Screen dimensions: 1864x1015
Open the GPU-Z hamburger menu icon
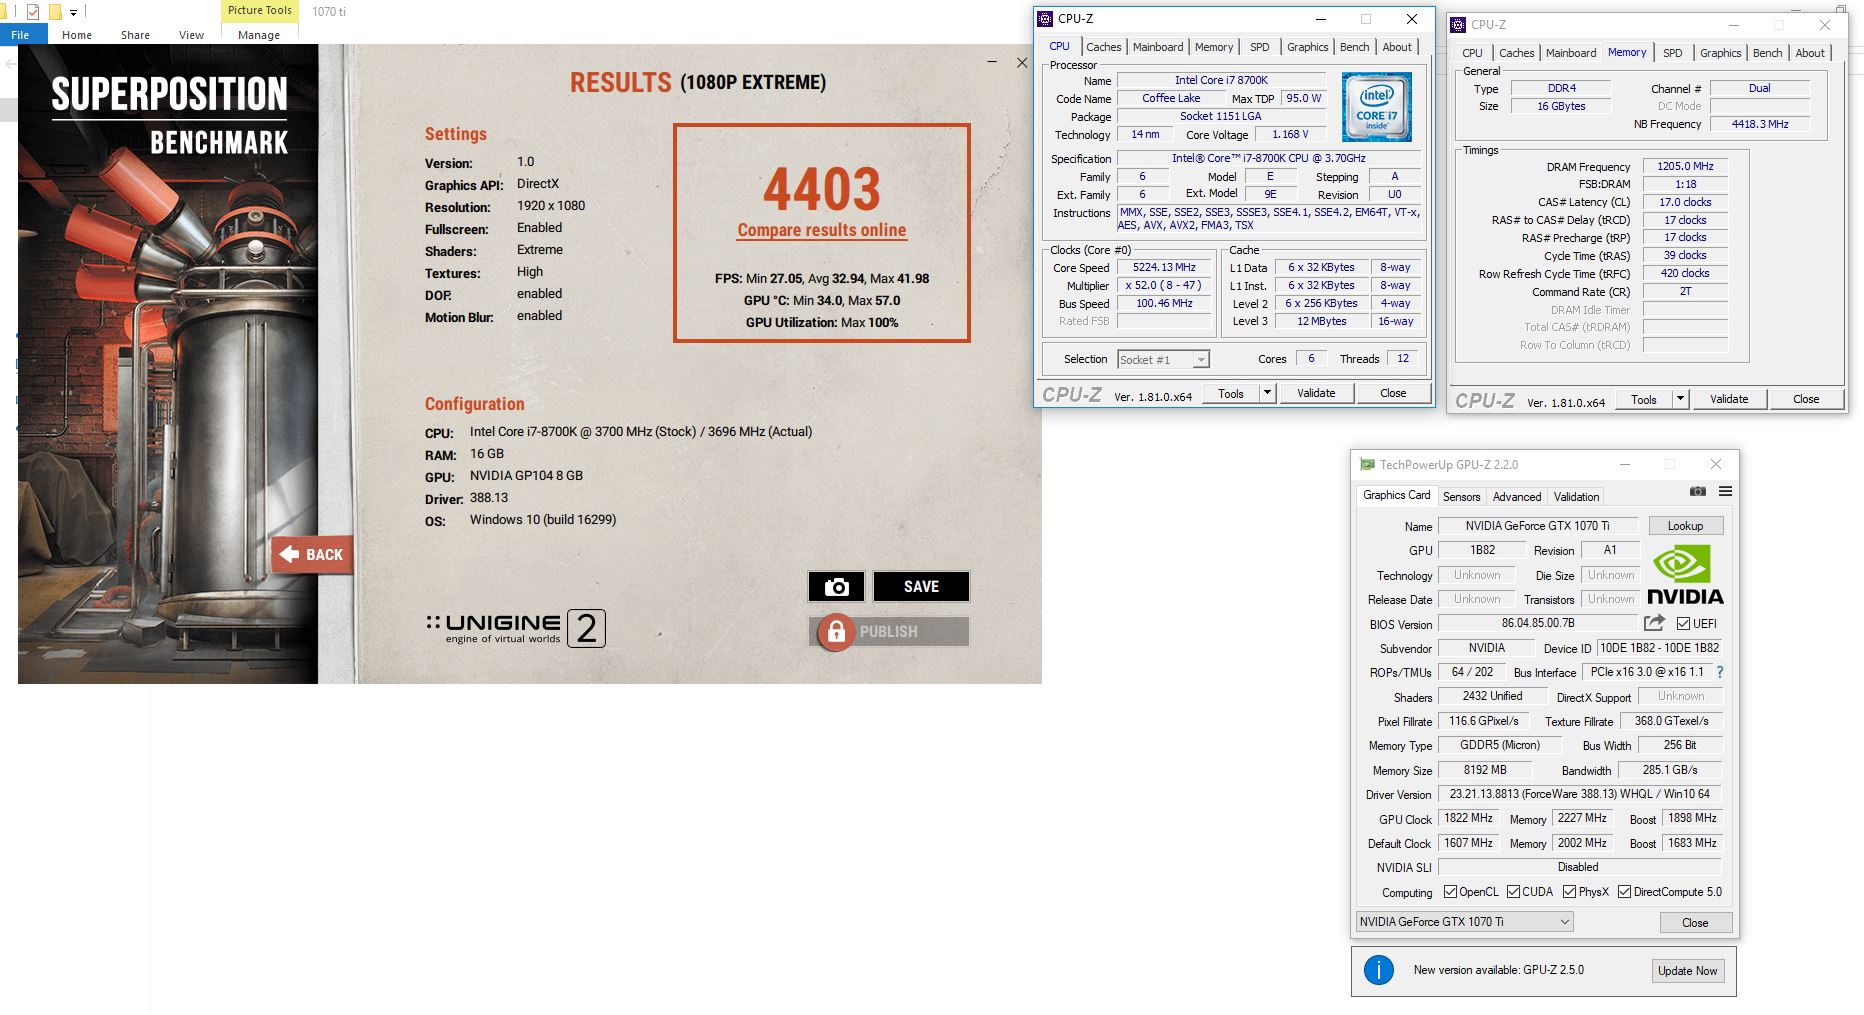tap(1725, 491)
